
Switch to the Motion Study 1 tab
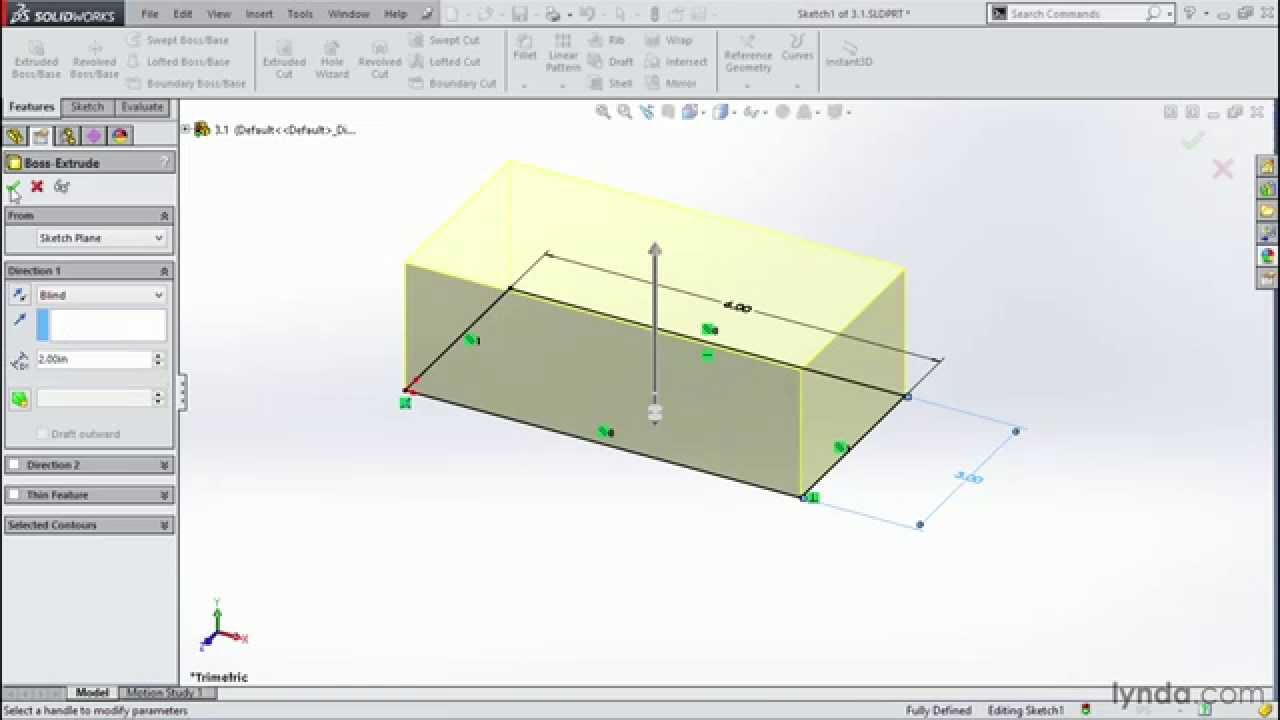(165, 692)
